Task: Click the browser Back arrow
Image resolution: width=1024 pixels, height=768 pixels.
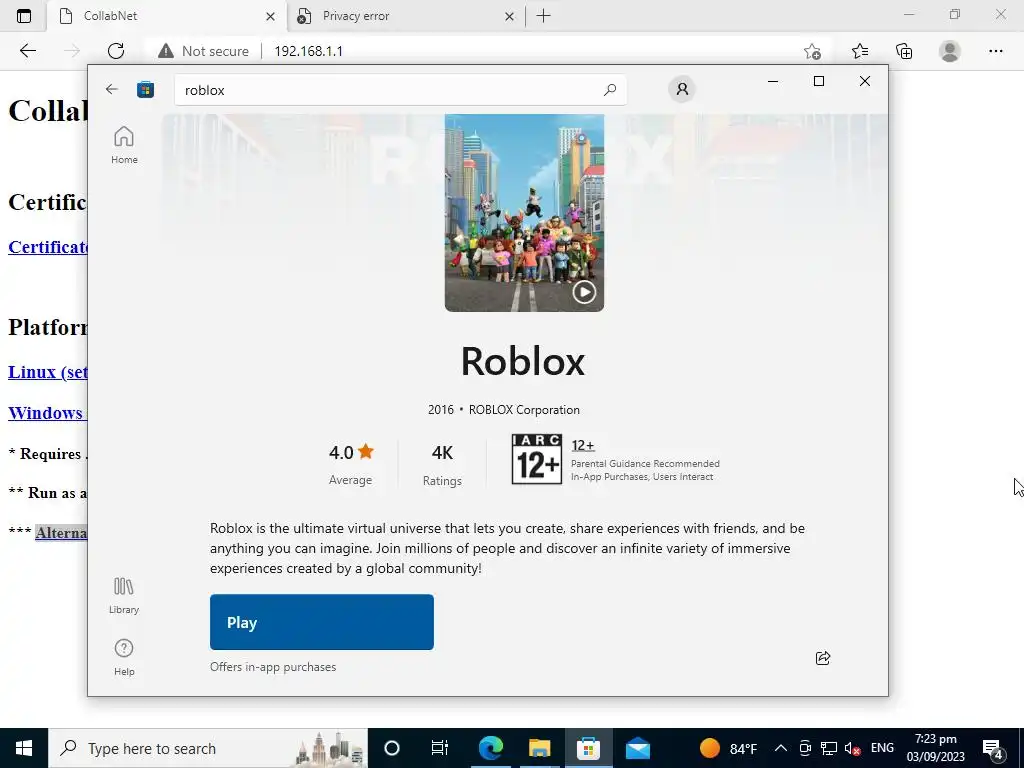Action: pos(27,51)
